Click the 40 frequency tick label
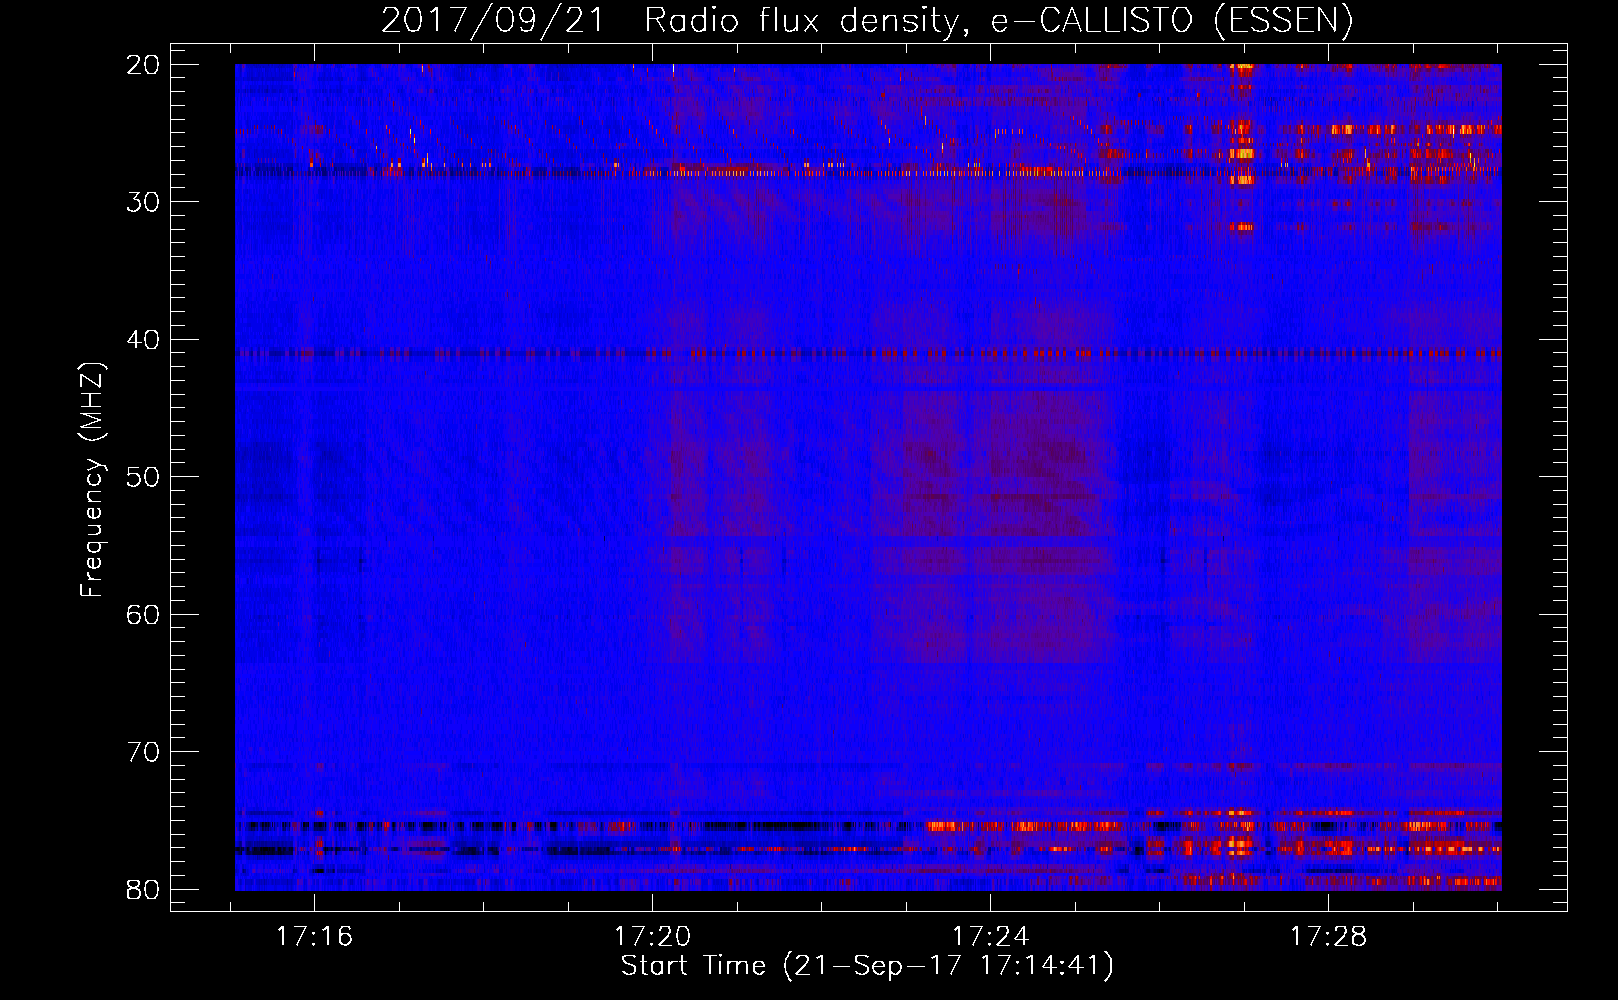 tap(144, 340)
